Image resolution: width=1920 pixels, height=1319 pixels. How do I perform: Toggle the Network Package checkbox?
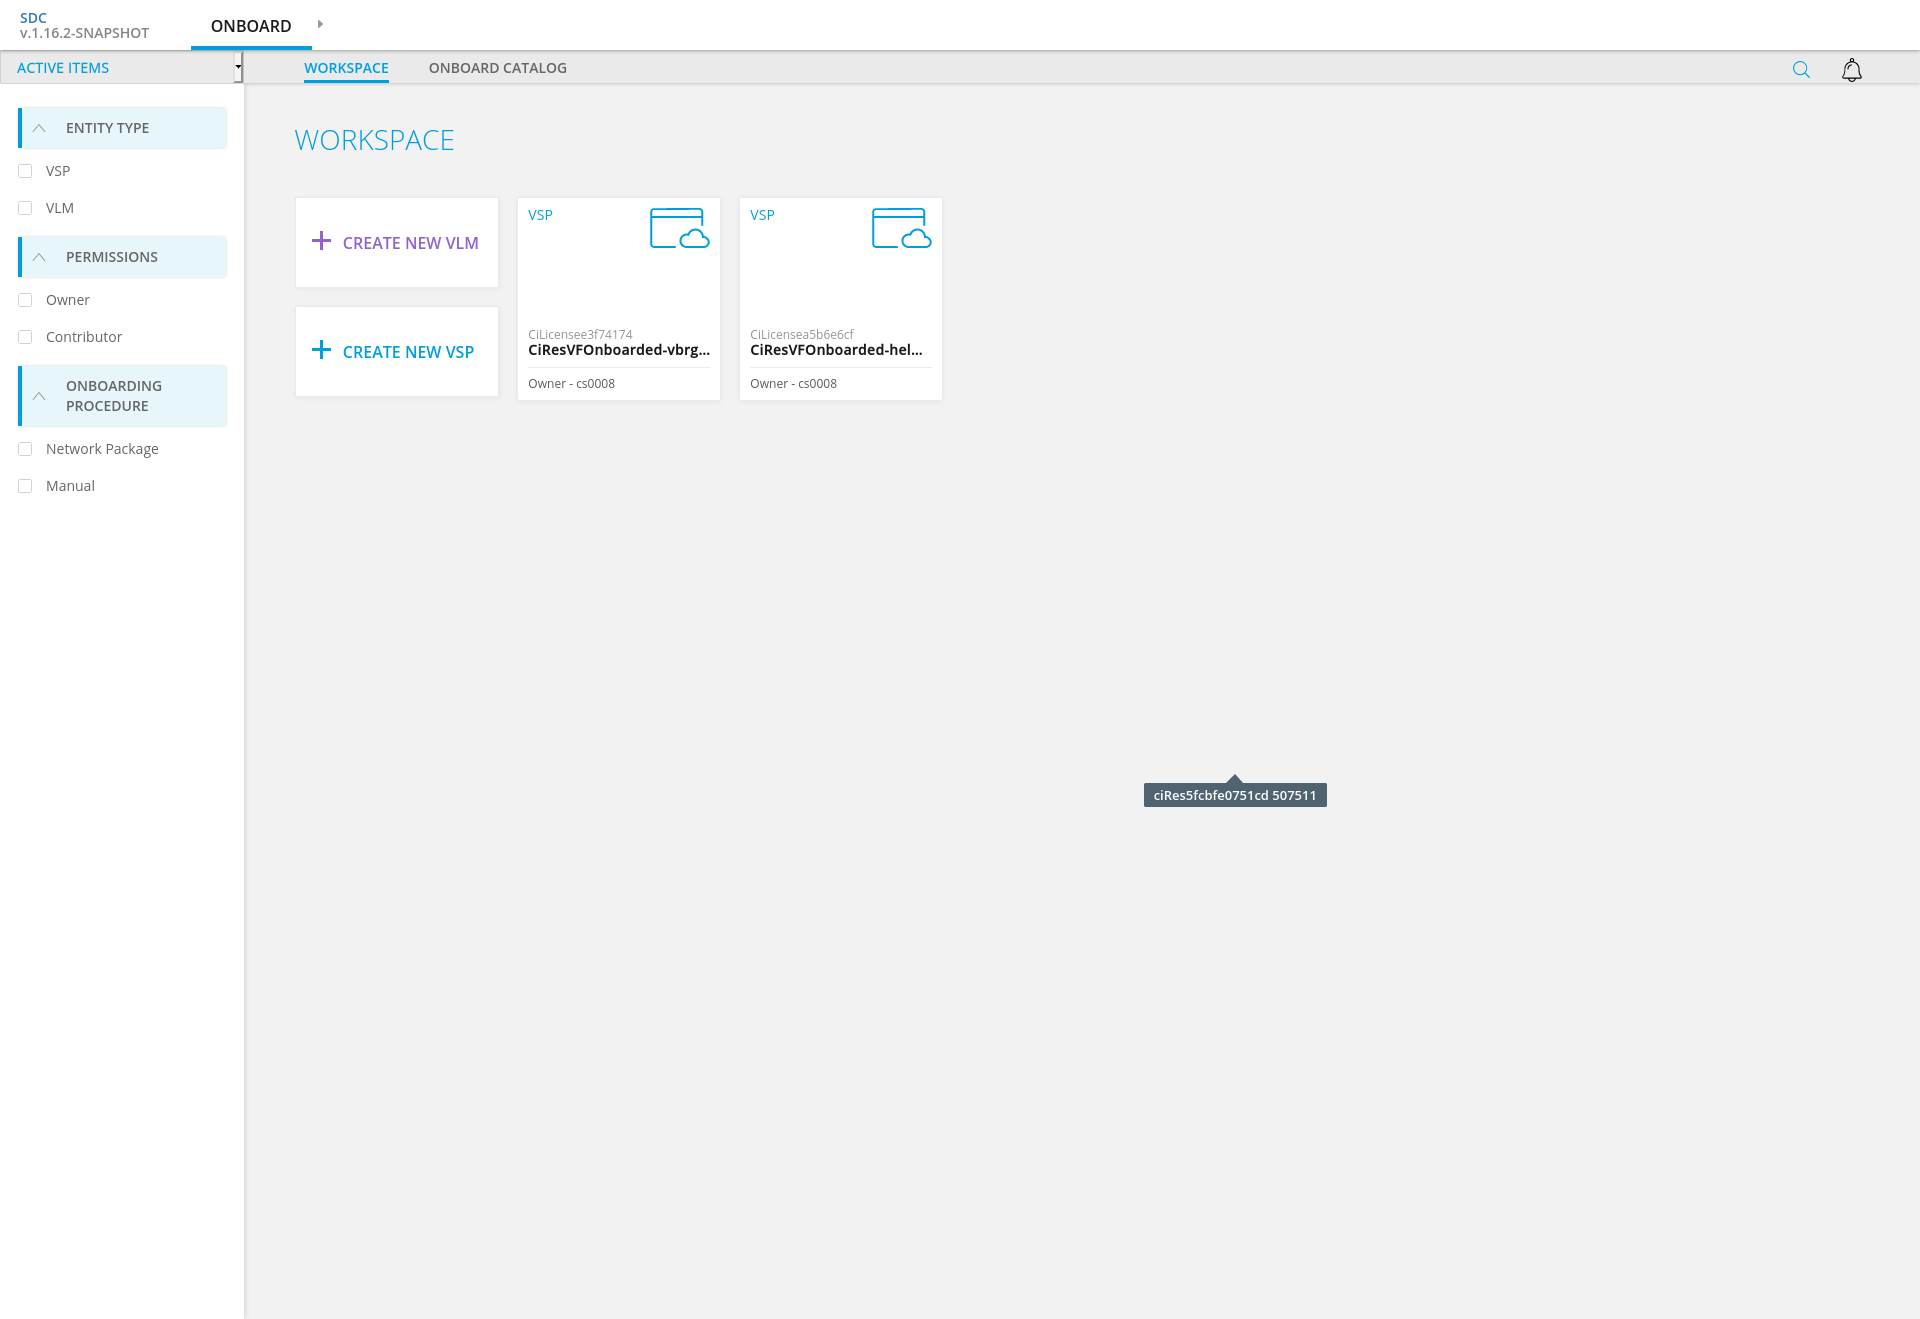pos(26,449)
